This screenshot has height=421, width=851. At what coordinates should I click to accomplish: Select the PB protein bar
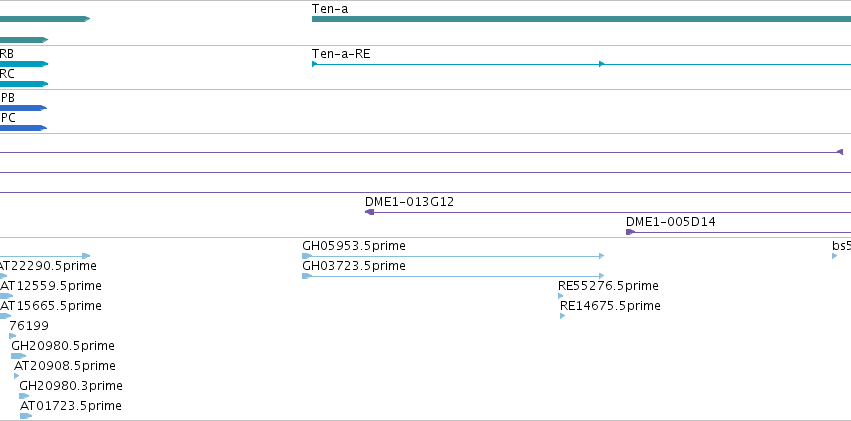click(23, 108)
